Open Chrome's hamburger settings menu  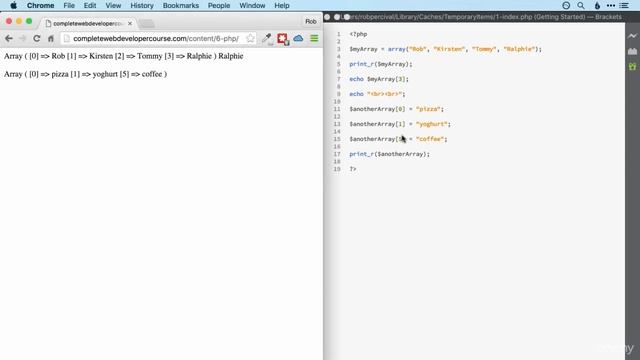click(314, 38)
